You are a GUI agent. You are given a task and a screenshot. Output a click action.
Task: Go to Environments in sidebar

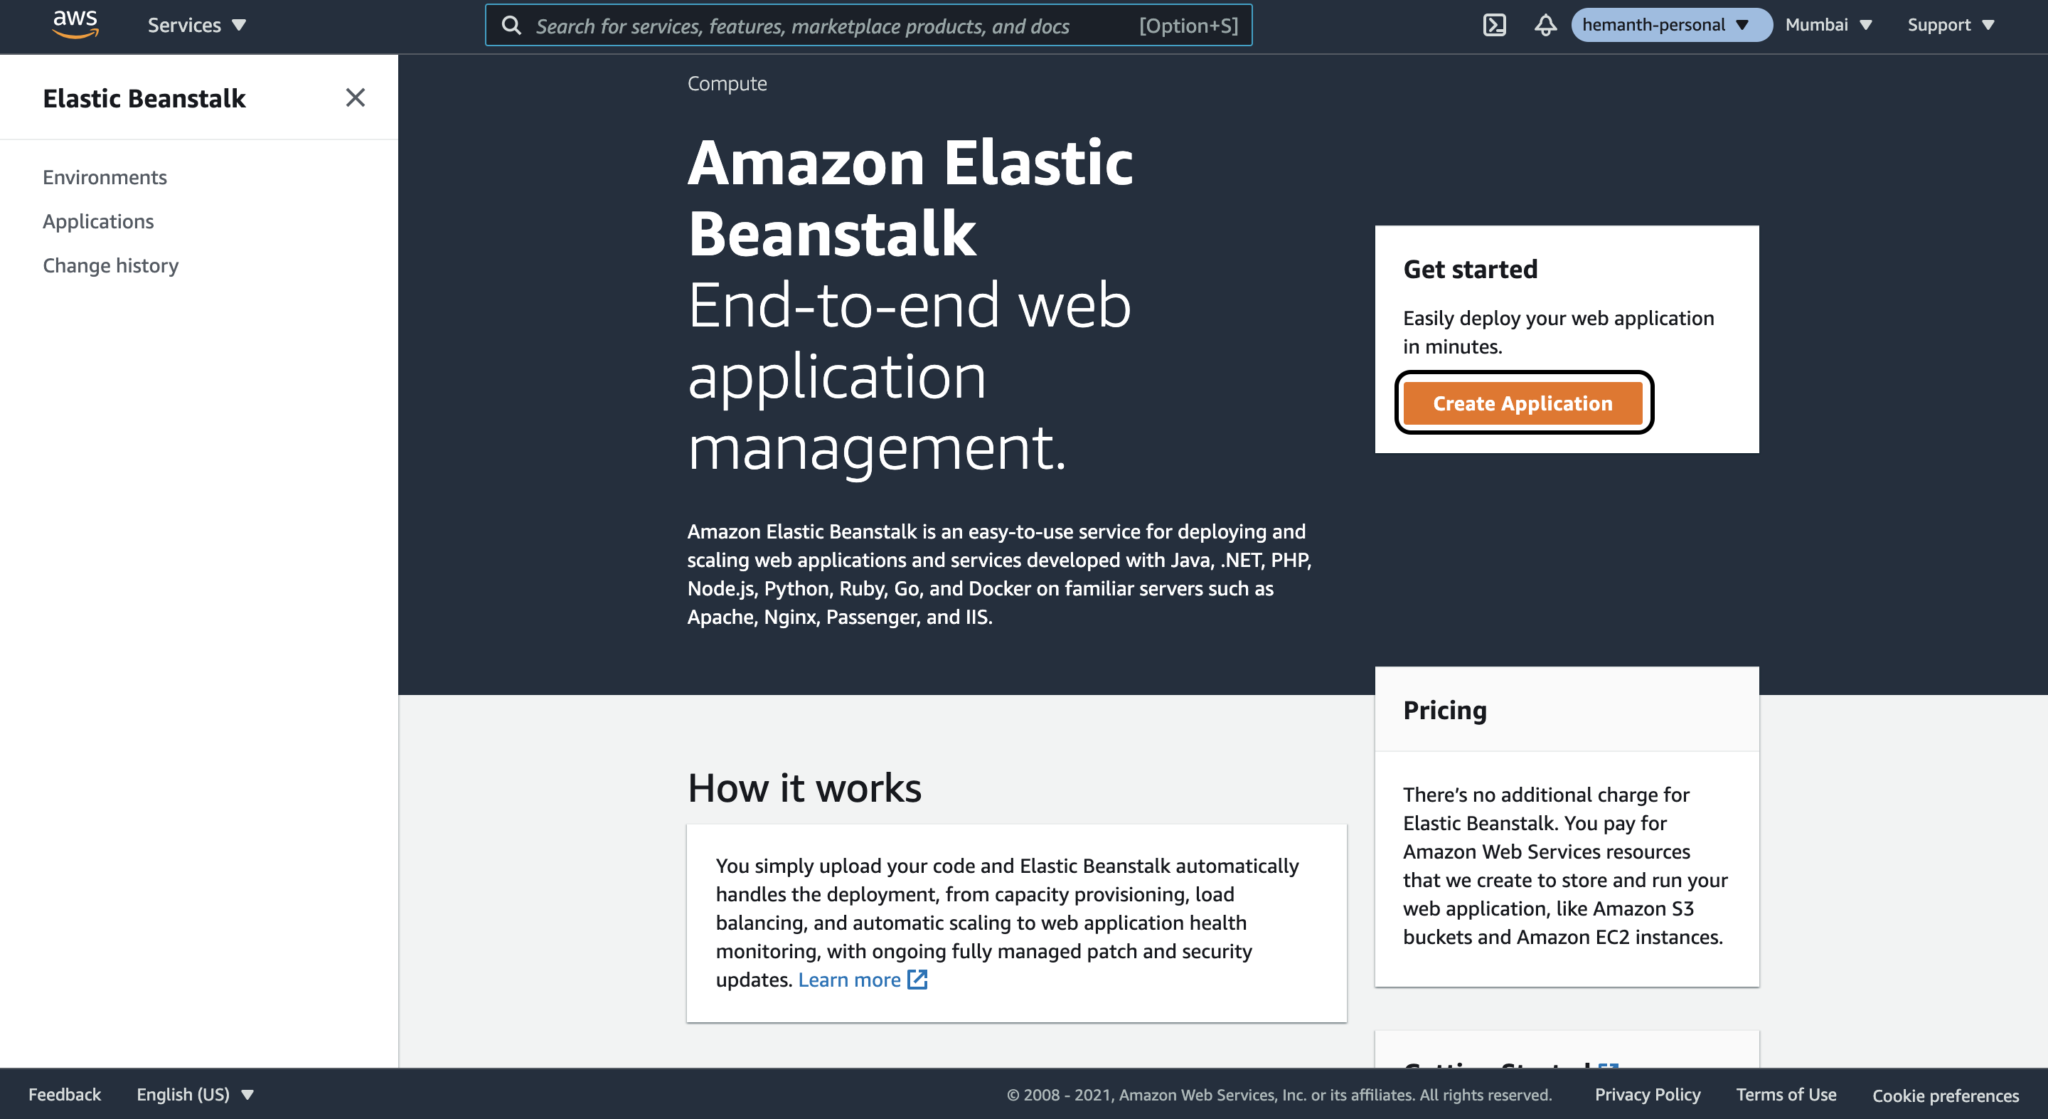pyautogui.click(x=104, y=177)
